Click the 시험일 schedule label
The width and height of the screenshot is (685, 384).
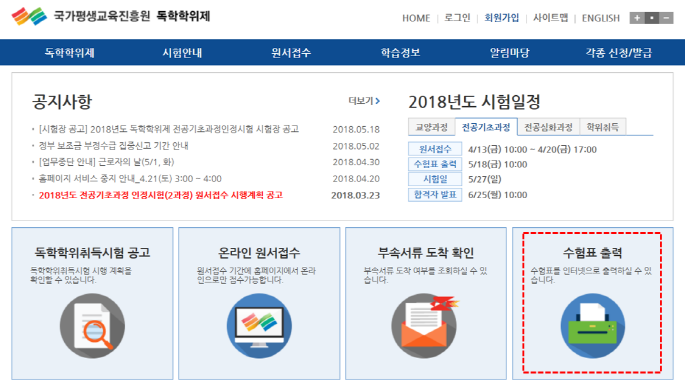[x=435, y=179]
